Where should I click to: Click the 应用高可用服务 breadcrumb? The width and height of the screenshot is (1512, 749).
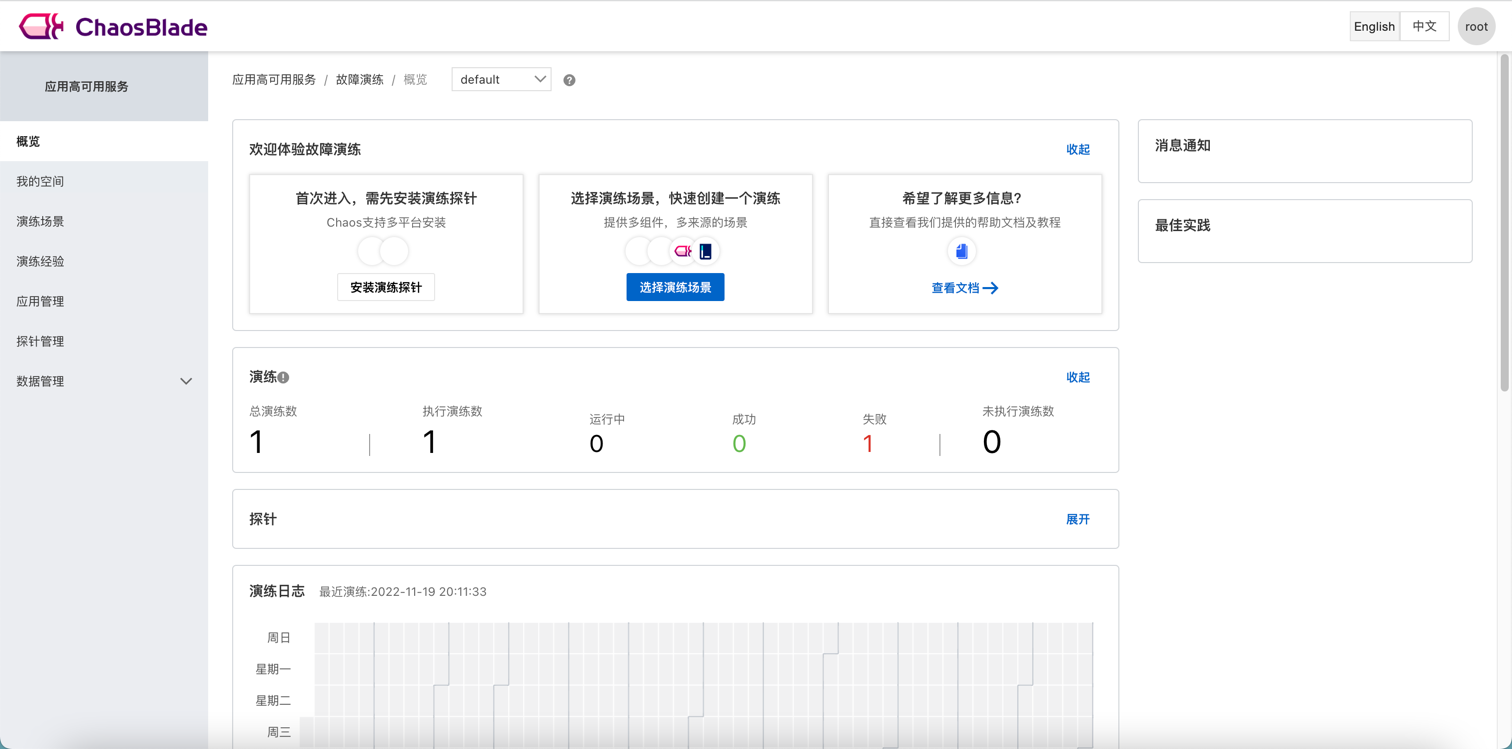(x=274, y=80)
